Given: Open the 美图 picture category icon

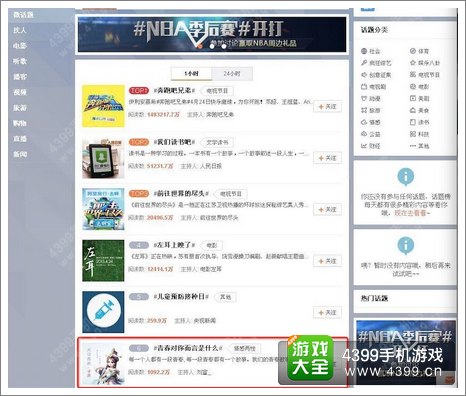Looking at the screenshot, I should pyautogui.click(x=413, y=98).
